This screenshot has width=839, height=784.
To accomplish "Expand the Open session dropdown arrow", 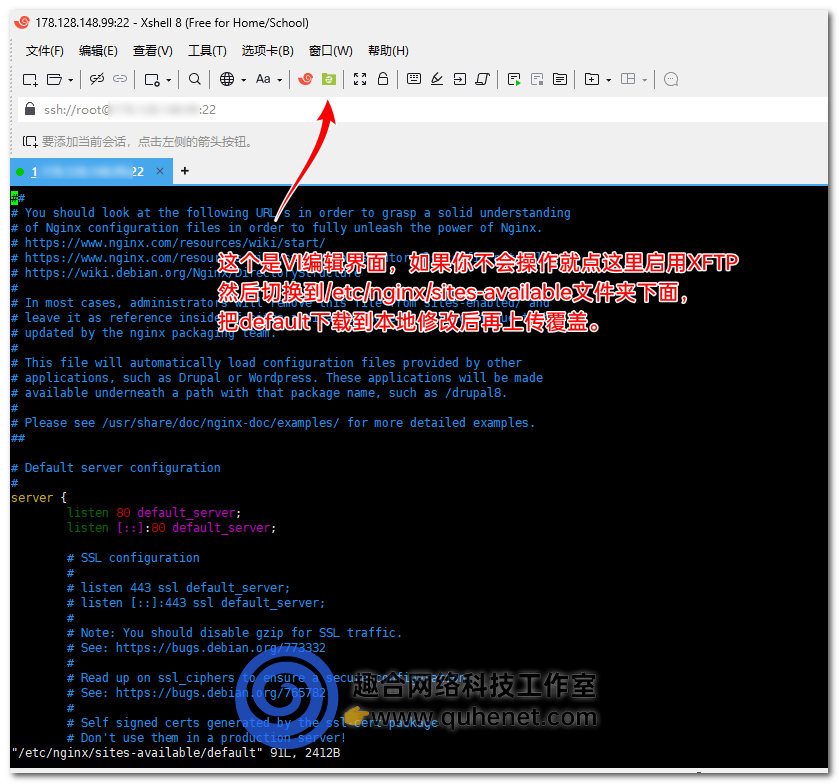I will (x=70, y=80).
